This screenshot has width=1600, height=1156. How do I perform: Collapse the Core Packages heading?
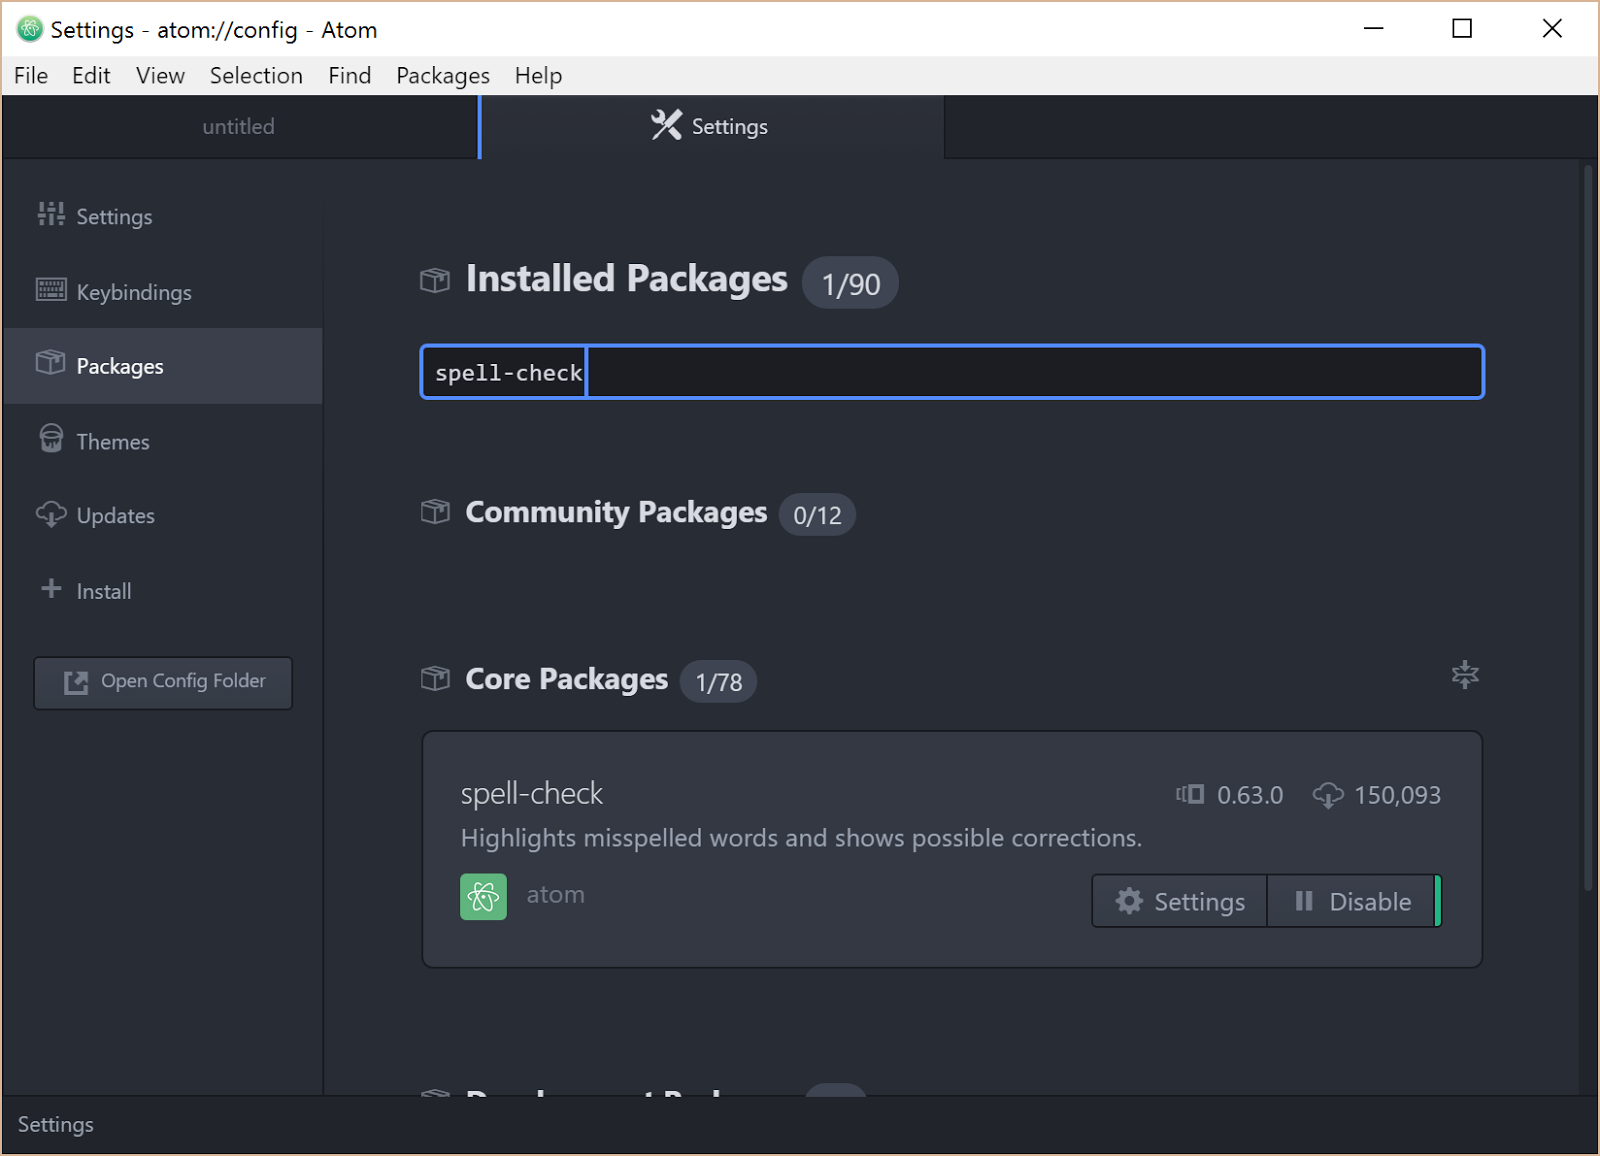coord(566,679)
